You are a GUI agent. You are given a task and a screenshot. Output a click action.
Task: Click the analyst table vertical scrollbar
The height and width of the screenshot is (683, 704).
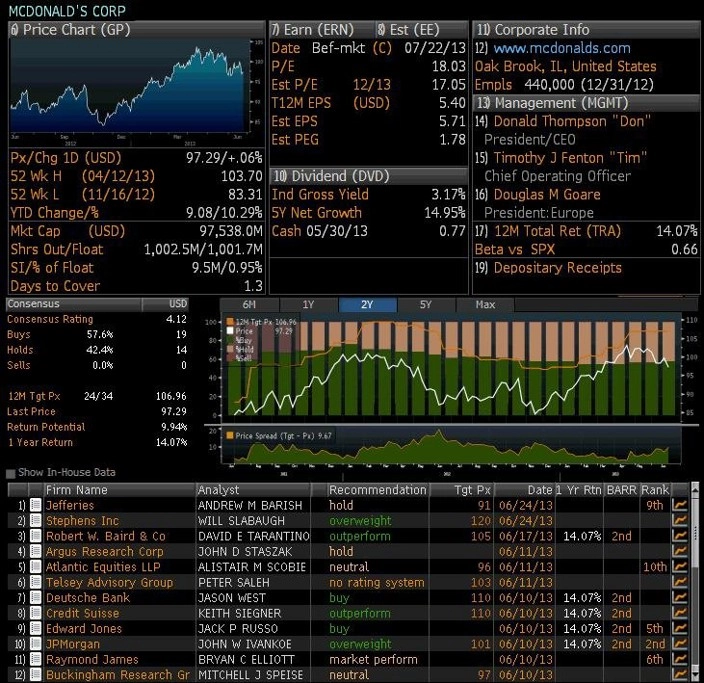[x=695, y=582]
